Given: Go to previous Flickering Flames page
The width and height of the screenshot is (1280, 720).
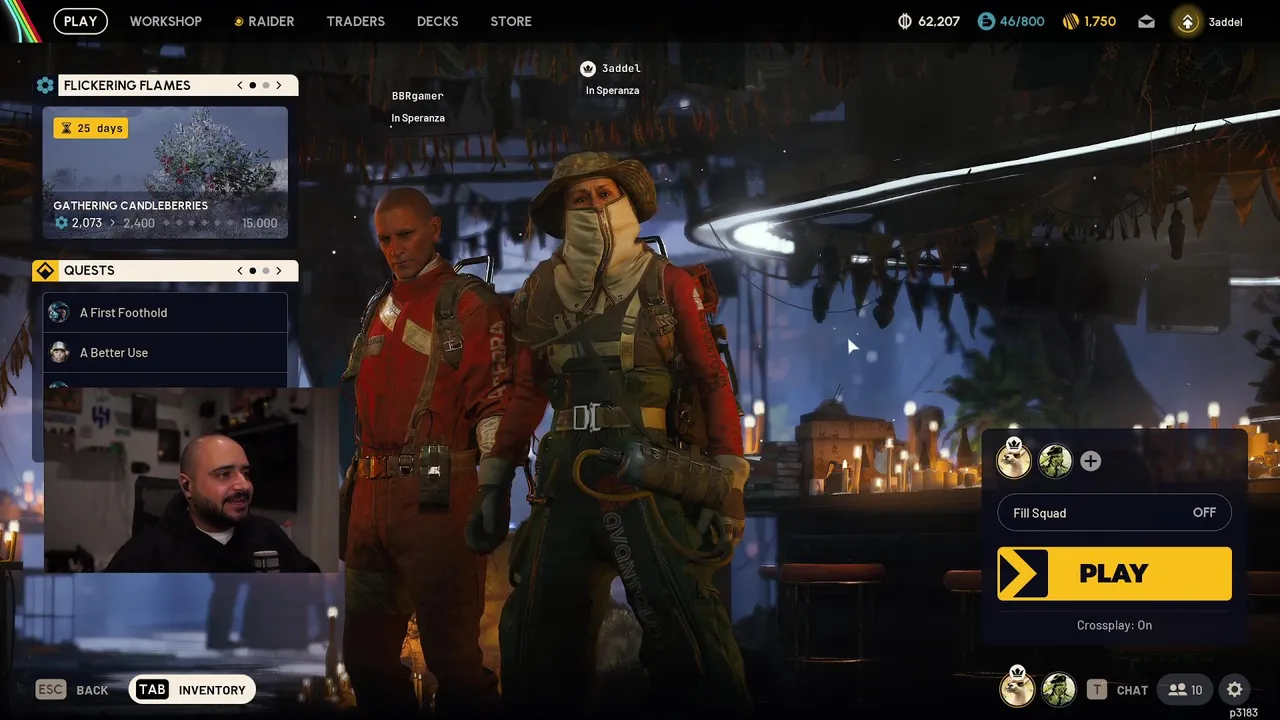Looking at the screenshot, I should coord(240,85).
